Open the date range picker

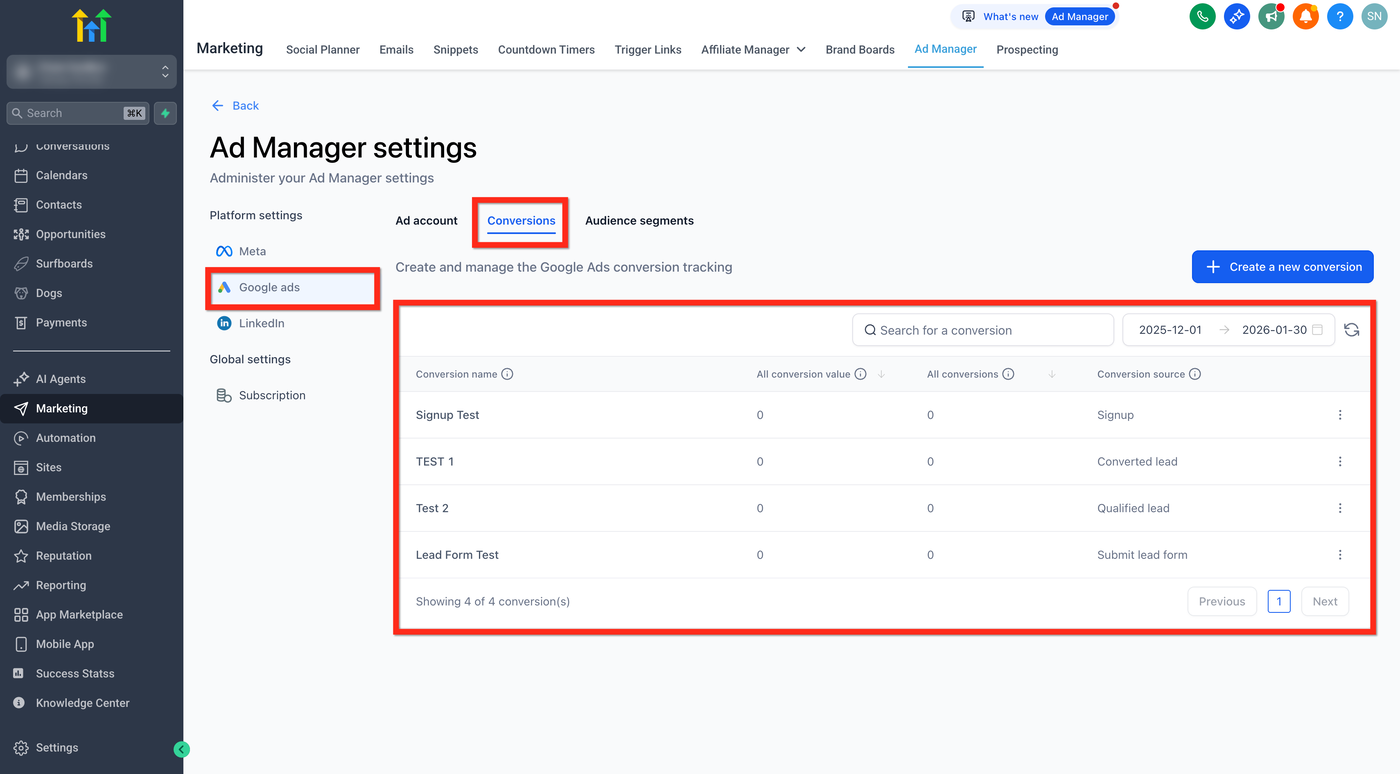pos(1228,330)
